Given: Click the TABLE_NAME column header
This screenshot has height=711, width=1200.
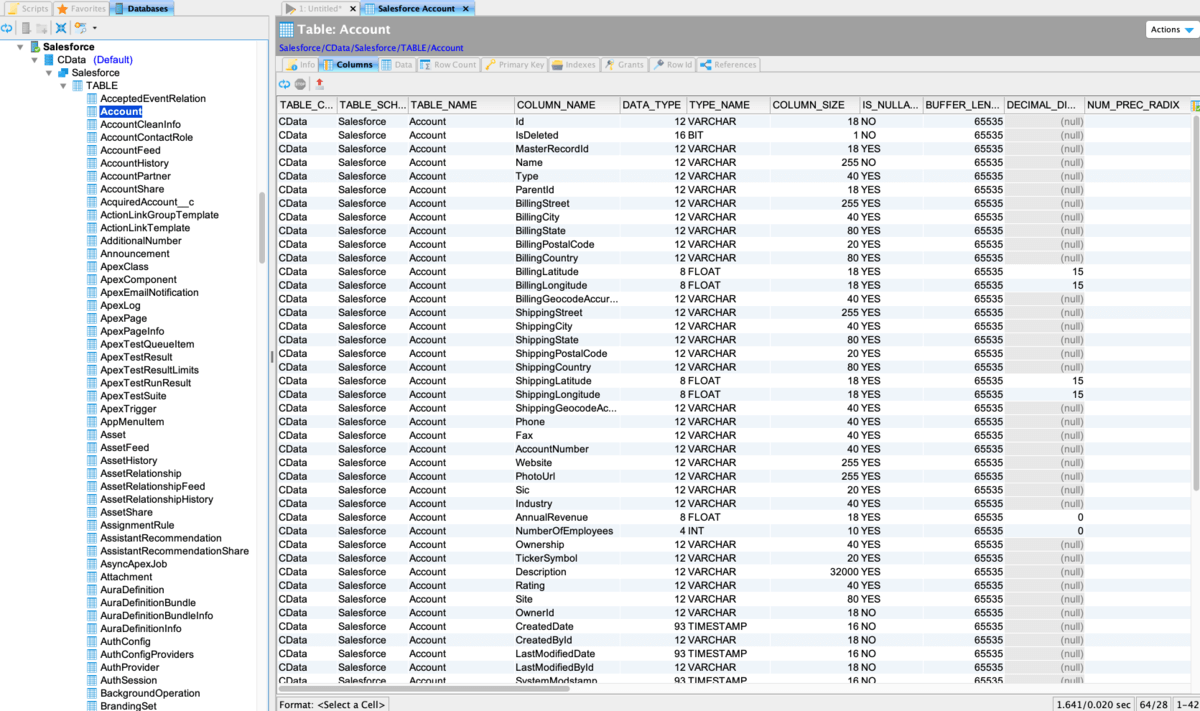Looking at the screenshot, I should point(460,105).
